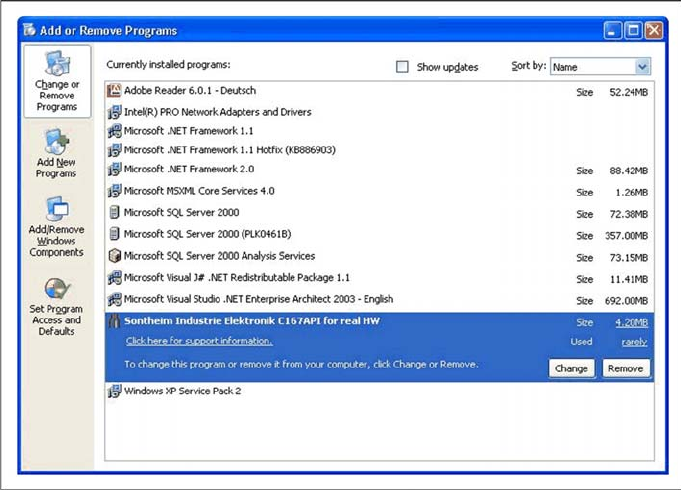Image resolution: width=681 pixels, height=490 pixels.
Task: Click the Adobe Reader 6.0.1 icon
Action: click(x=114, y=91)
